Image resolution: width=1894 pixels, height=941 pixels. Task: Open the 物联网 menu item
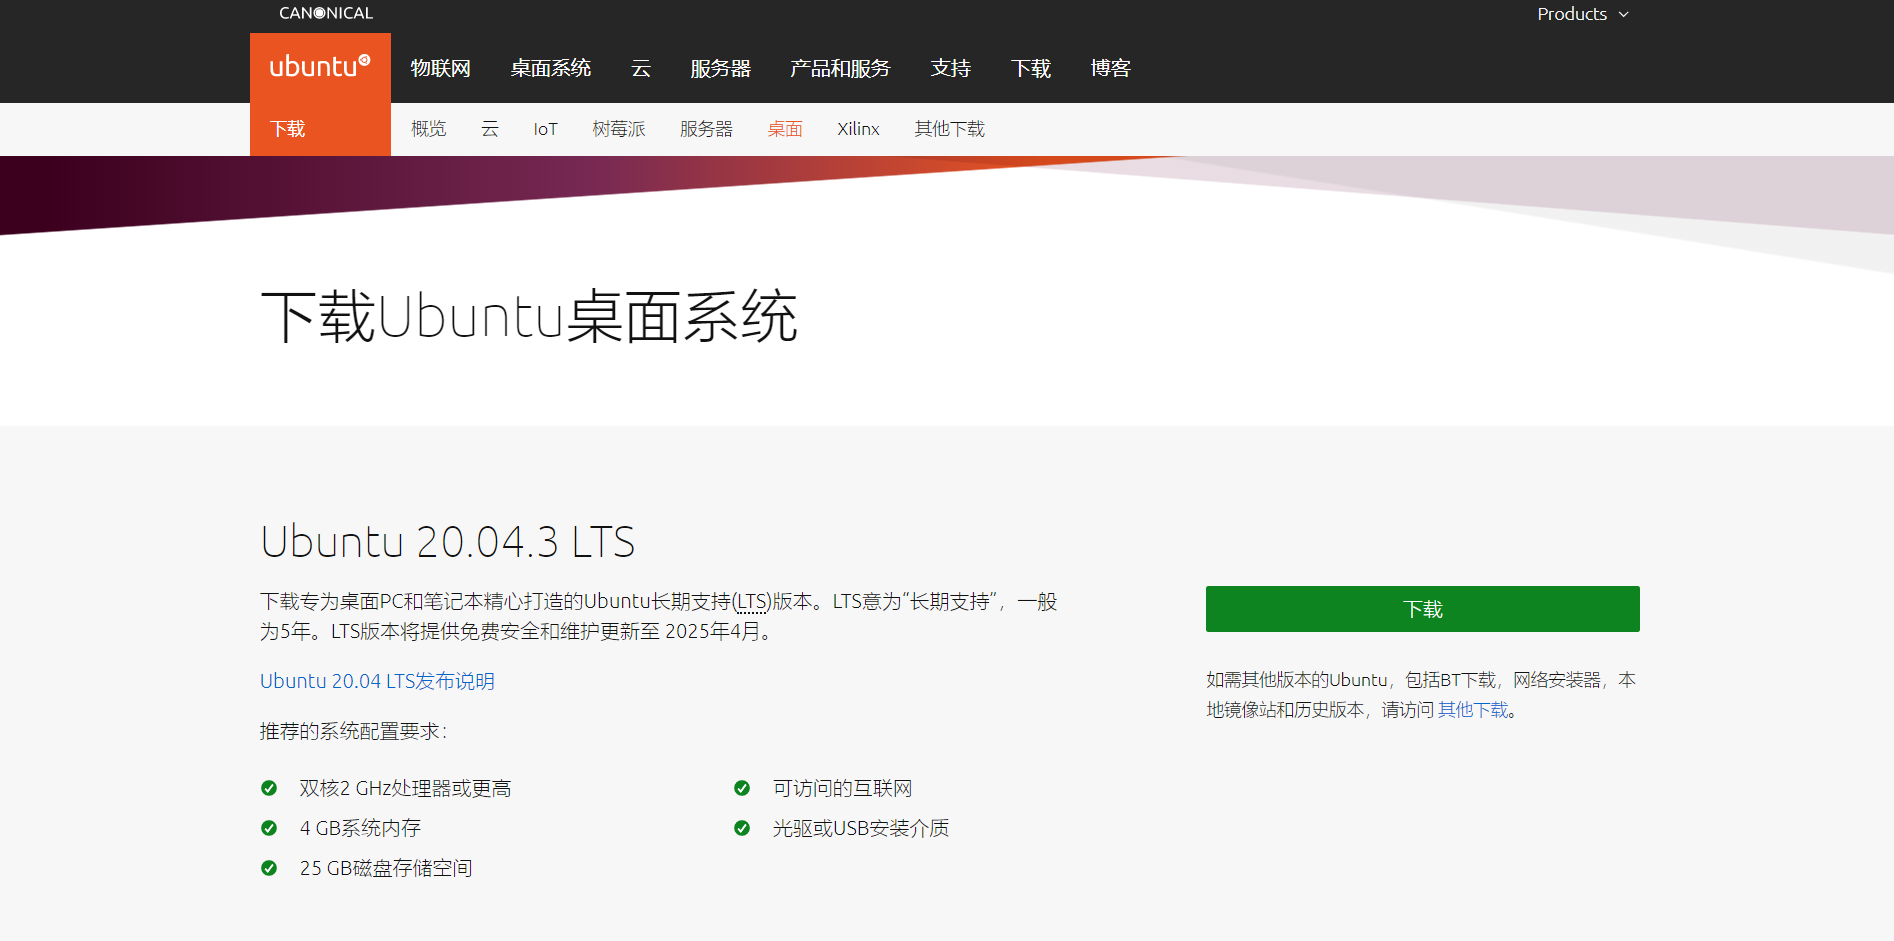click(440, 68)
